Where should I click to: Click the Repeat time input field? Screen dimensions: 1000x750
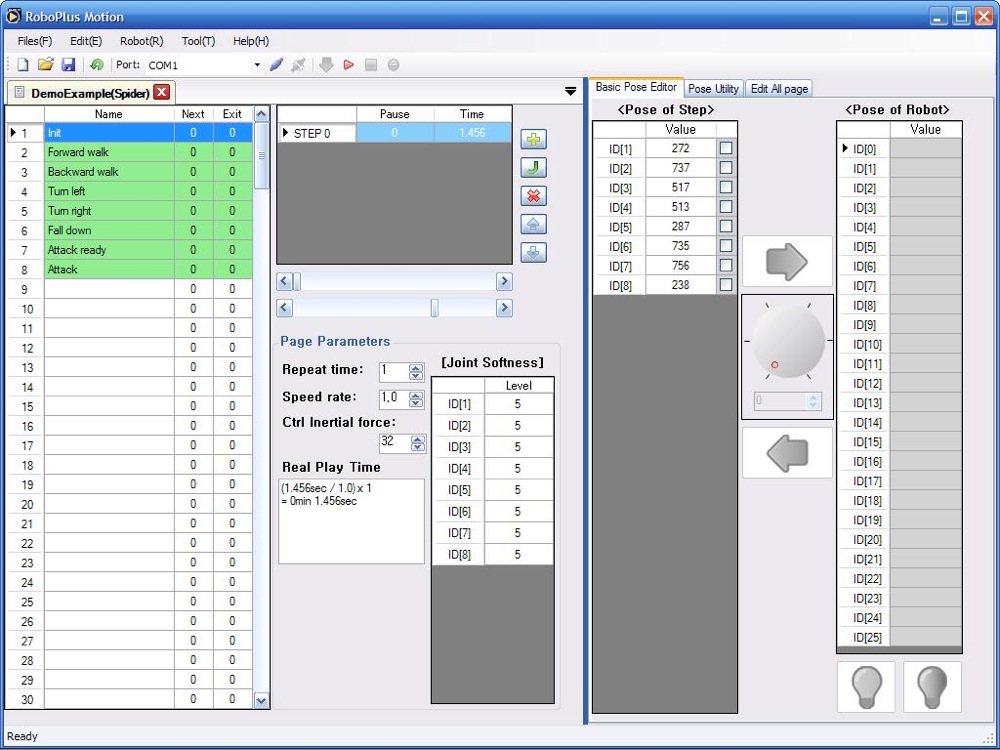pyautogui.click(x=393, y=372)
